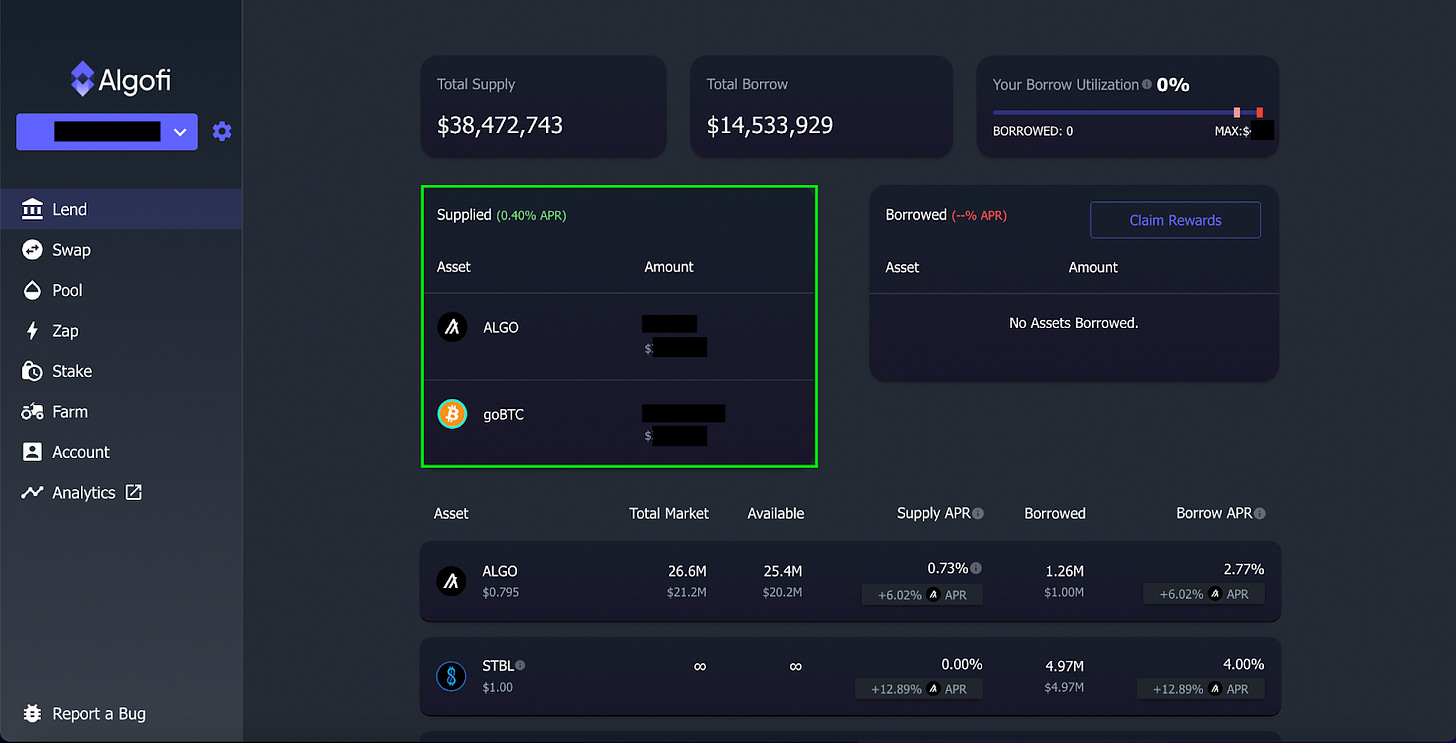This screenshot has height=743, width=1456.
Task: Open settings gear next to wallet selector
Action: (222, 131)
